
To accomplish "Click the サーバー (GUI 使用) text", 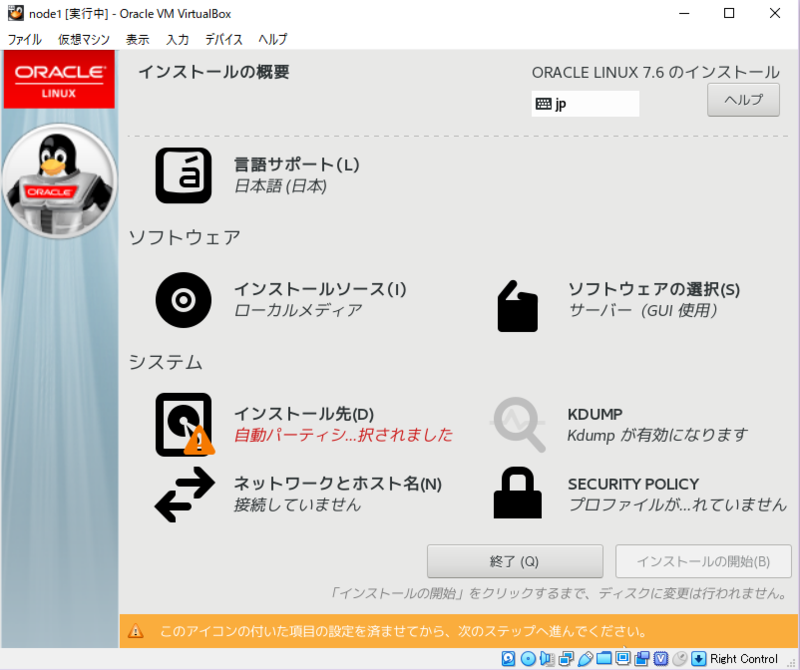I will point(643,310).
